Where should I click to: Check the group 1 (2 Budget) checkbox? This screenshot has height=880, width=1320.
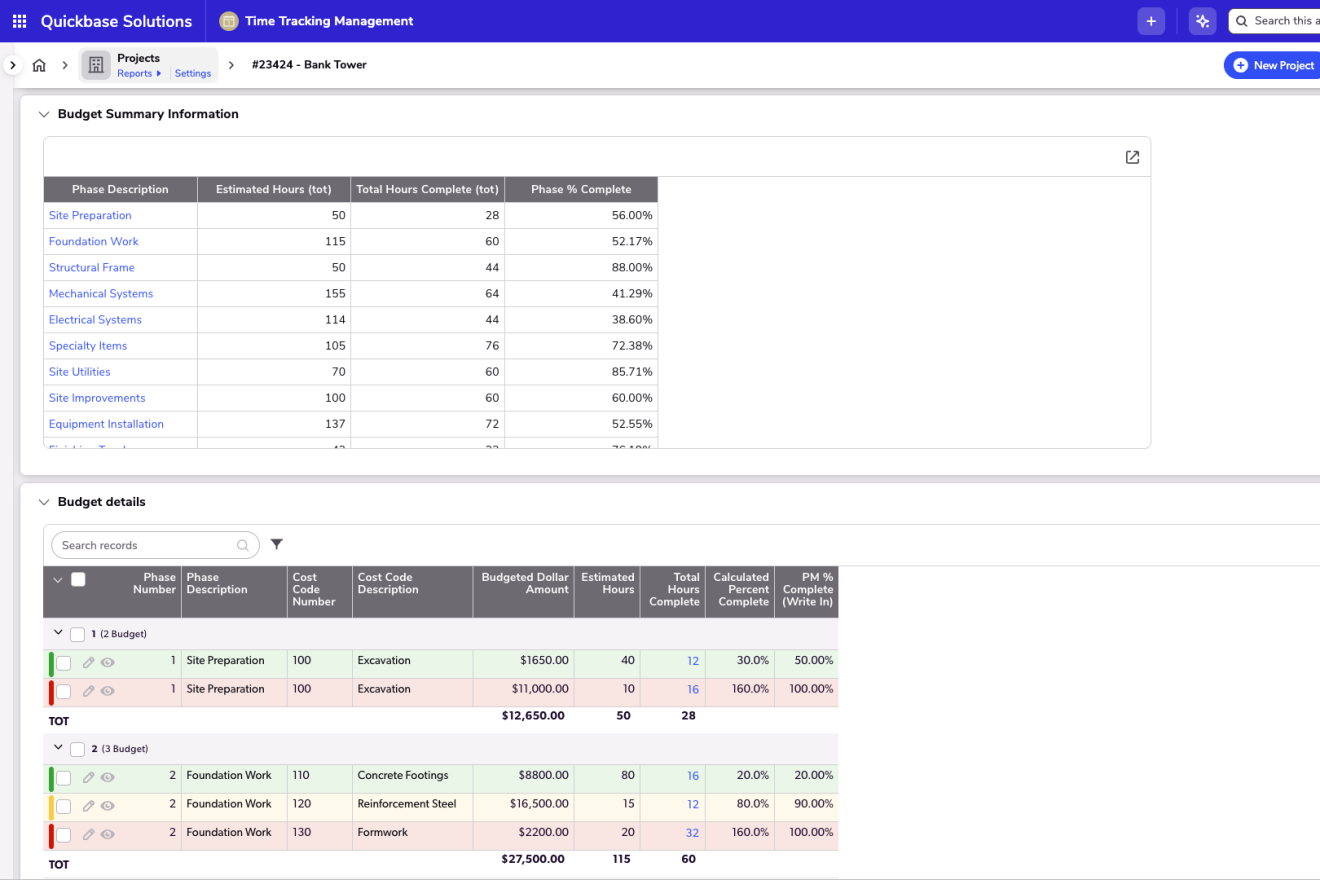[x=77, y=634]
